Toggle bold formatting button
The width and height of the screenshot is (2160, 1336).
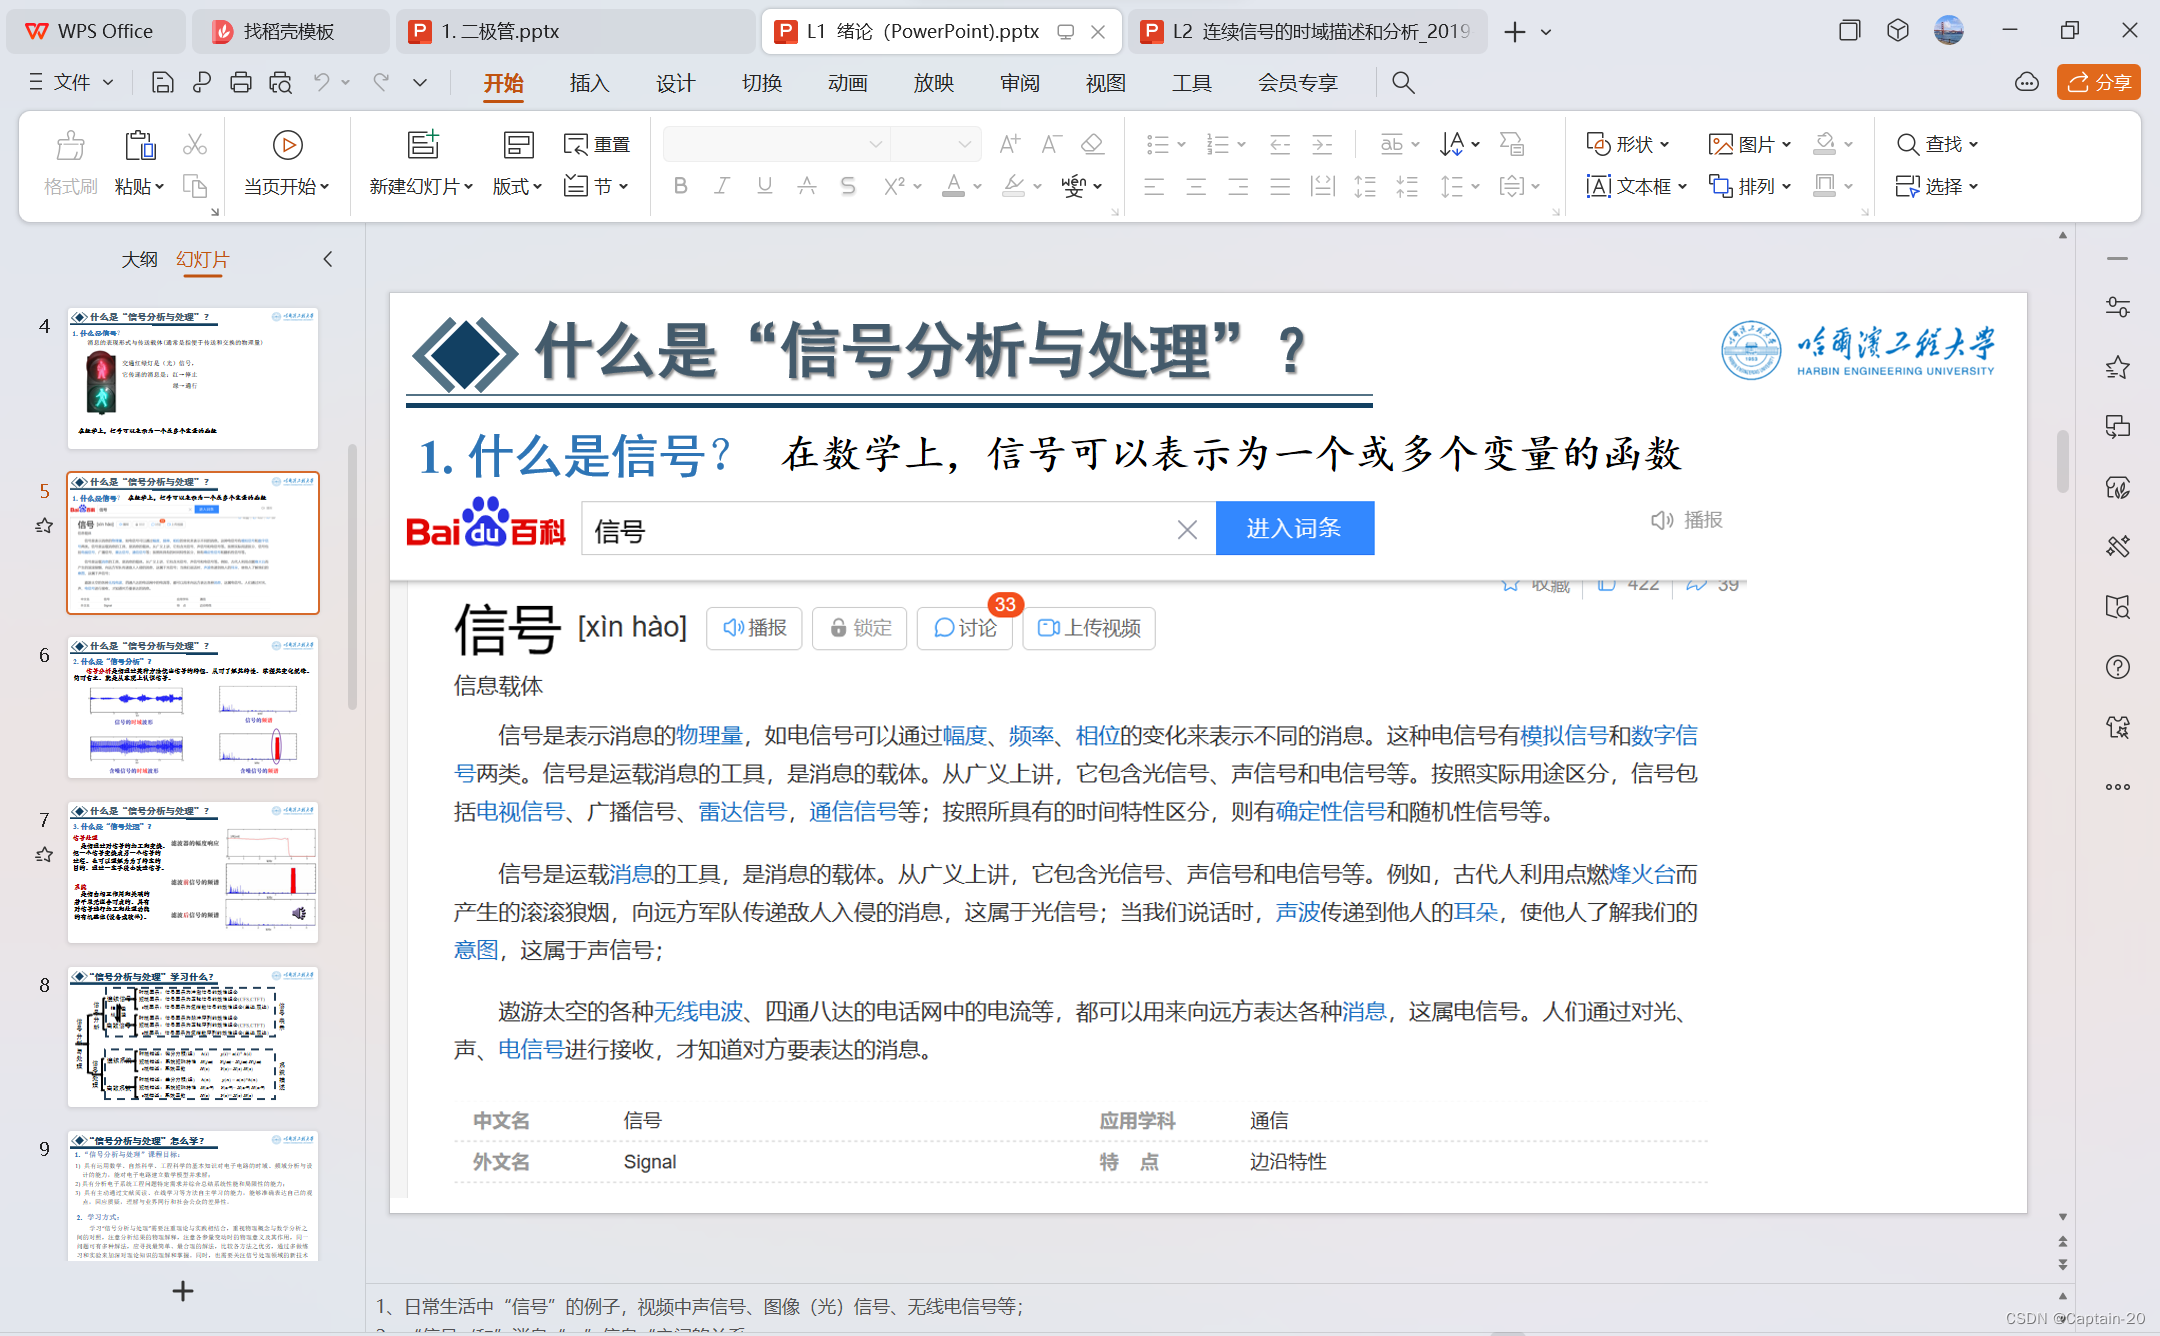tap(680, 186)
